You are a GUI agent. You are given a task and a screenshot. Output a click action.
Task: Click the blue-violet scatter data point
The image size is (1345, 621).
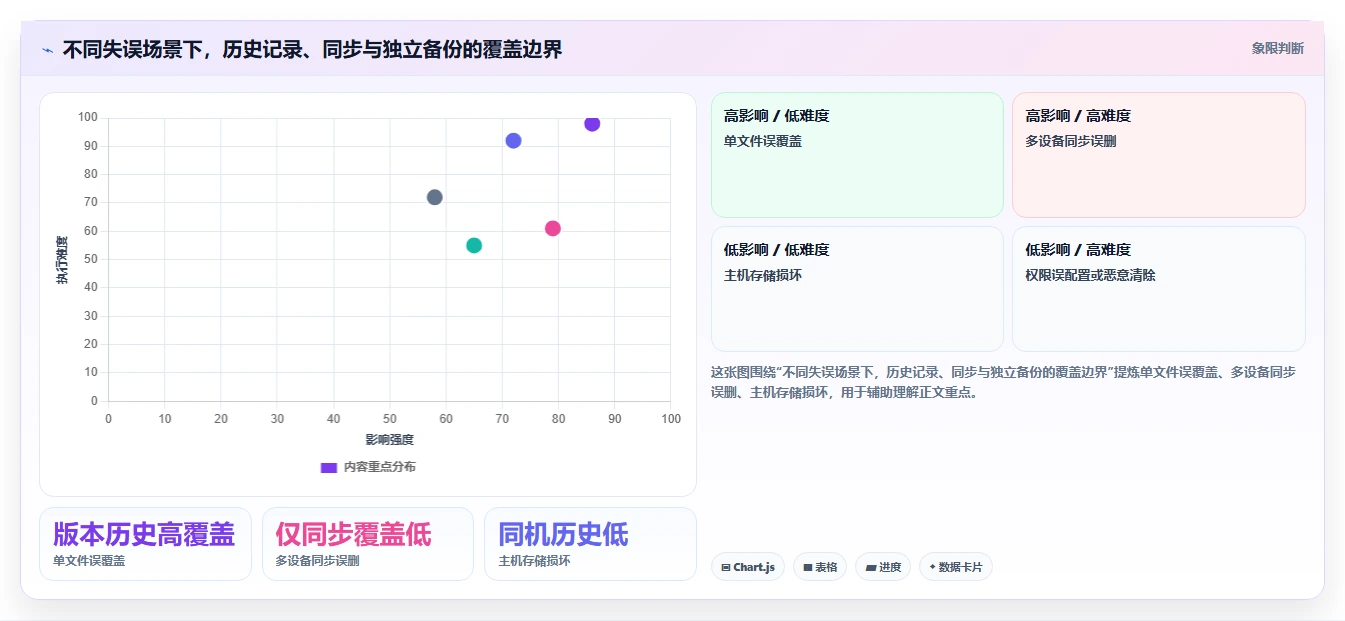pyautogui.click(x=513, y=141)
